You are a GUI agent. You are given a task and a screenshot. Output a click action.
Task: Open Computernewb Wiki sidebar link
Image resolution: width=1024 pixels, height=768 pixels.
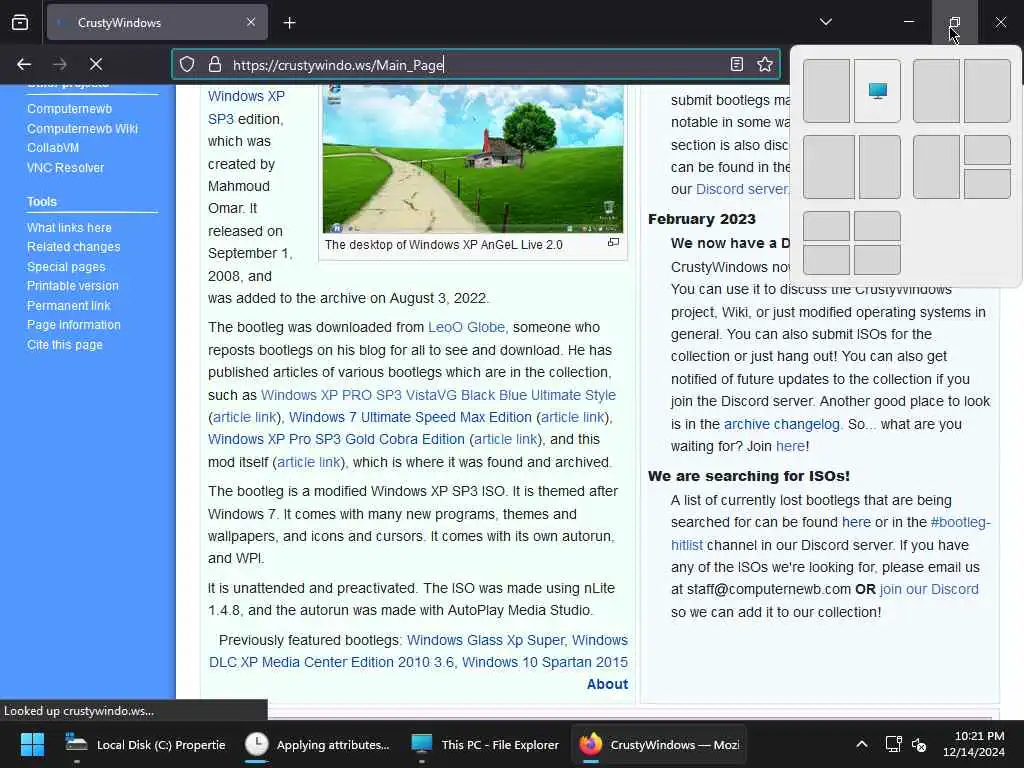(x=82, y=129)
